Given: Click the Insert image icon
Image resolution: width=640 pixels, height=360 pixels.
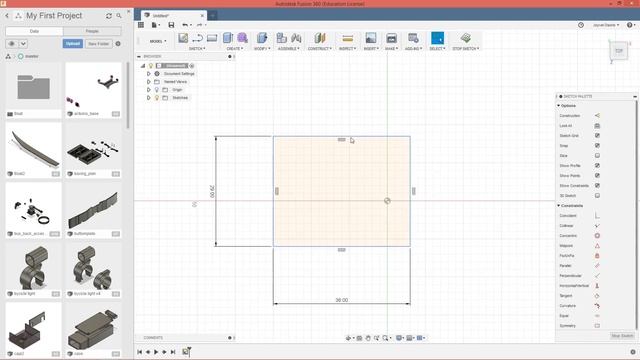Looking at the screenshot, I should (371, 38).
